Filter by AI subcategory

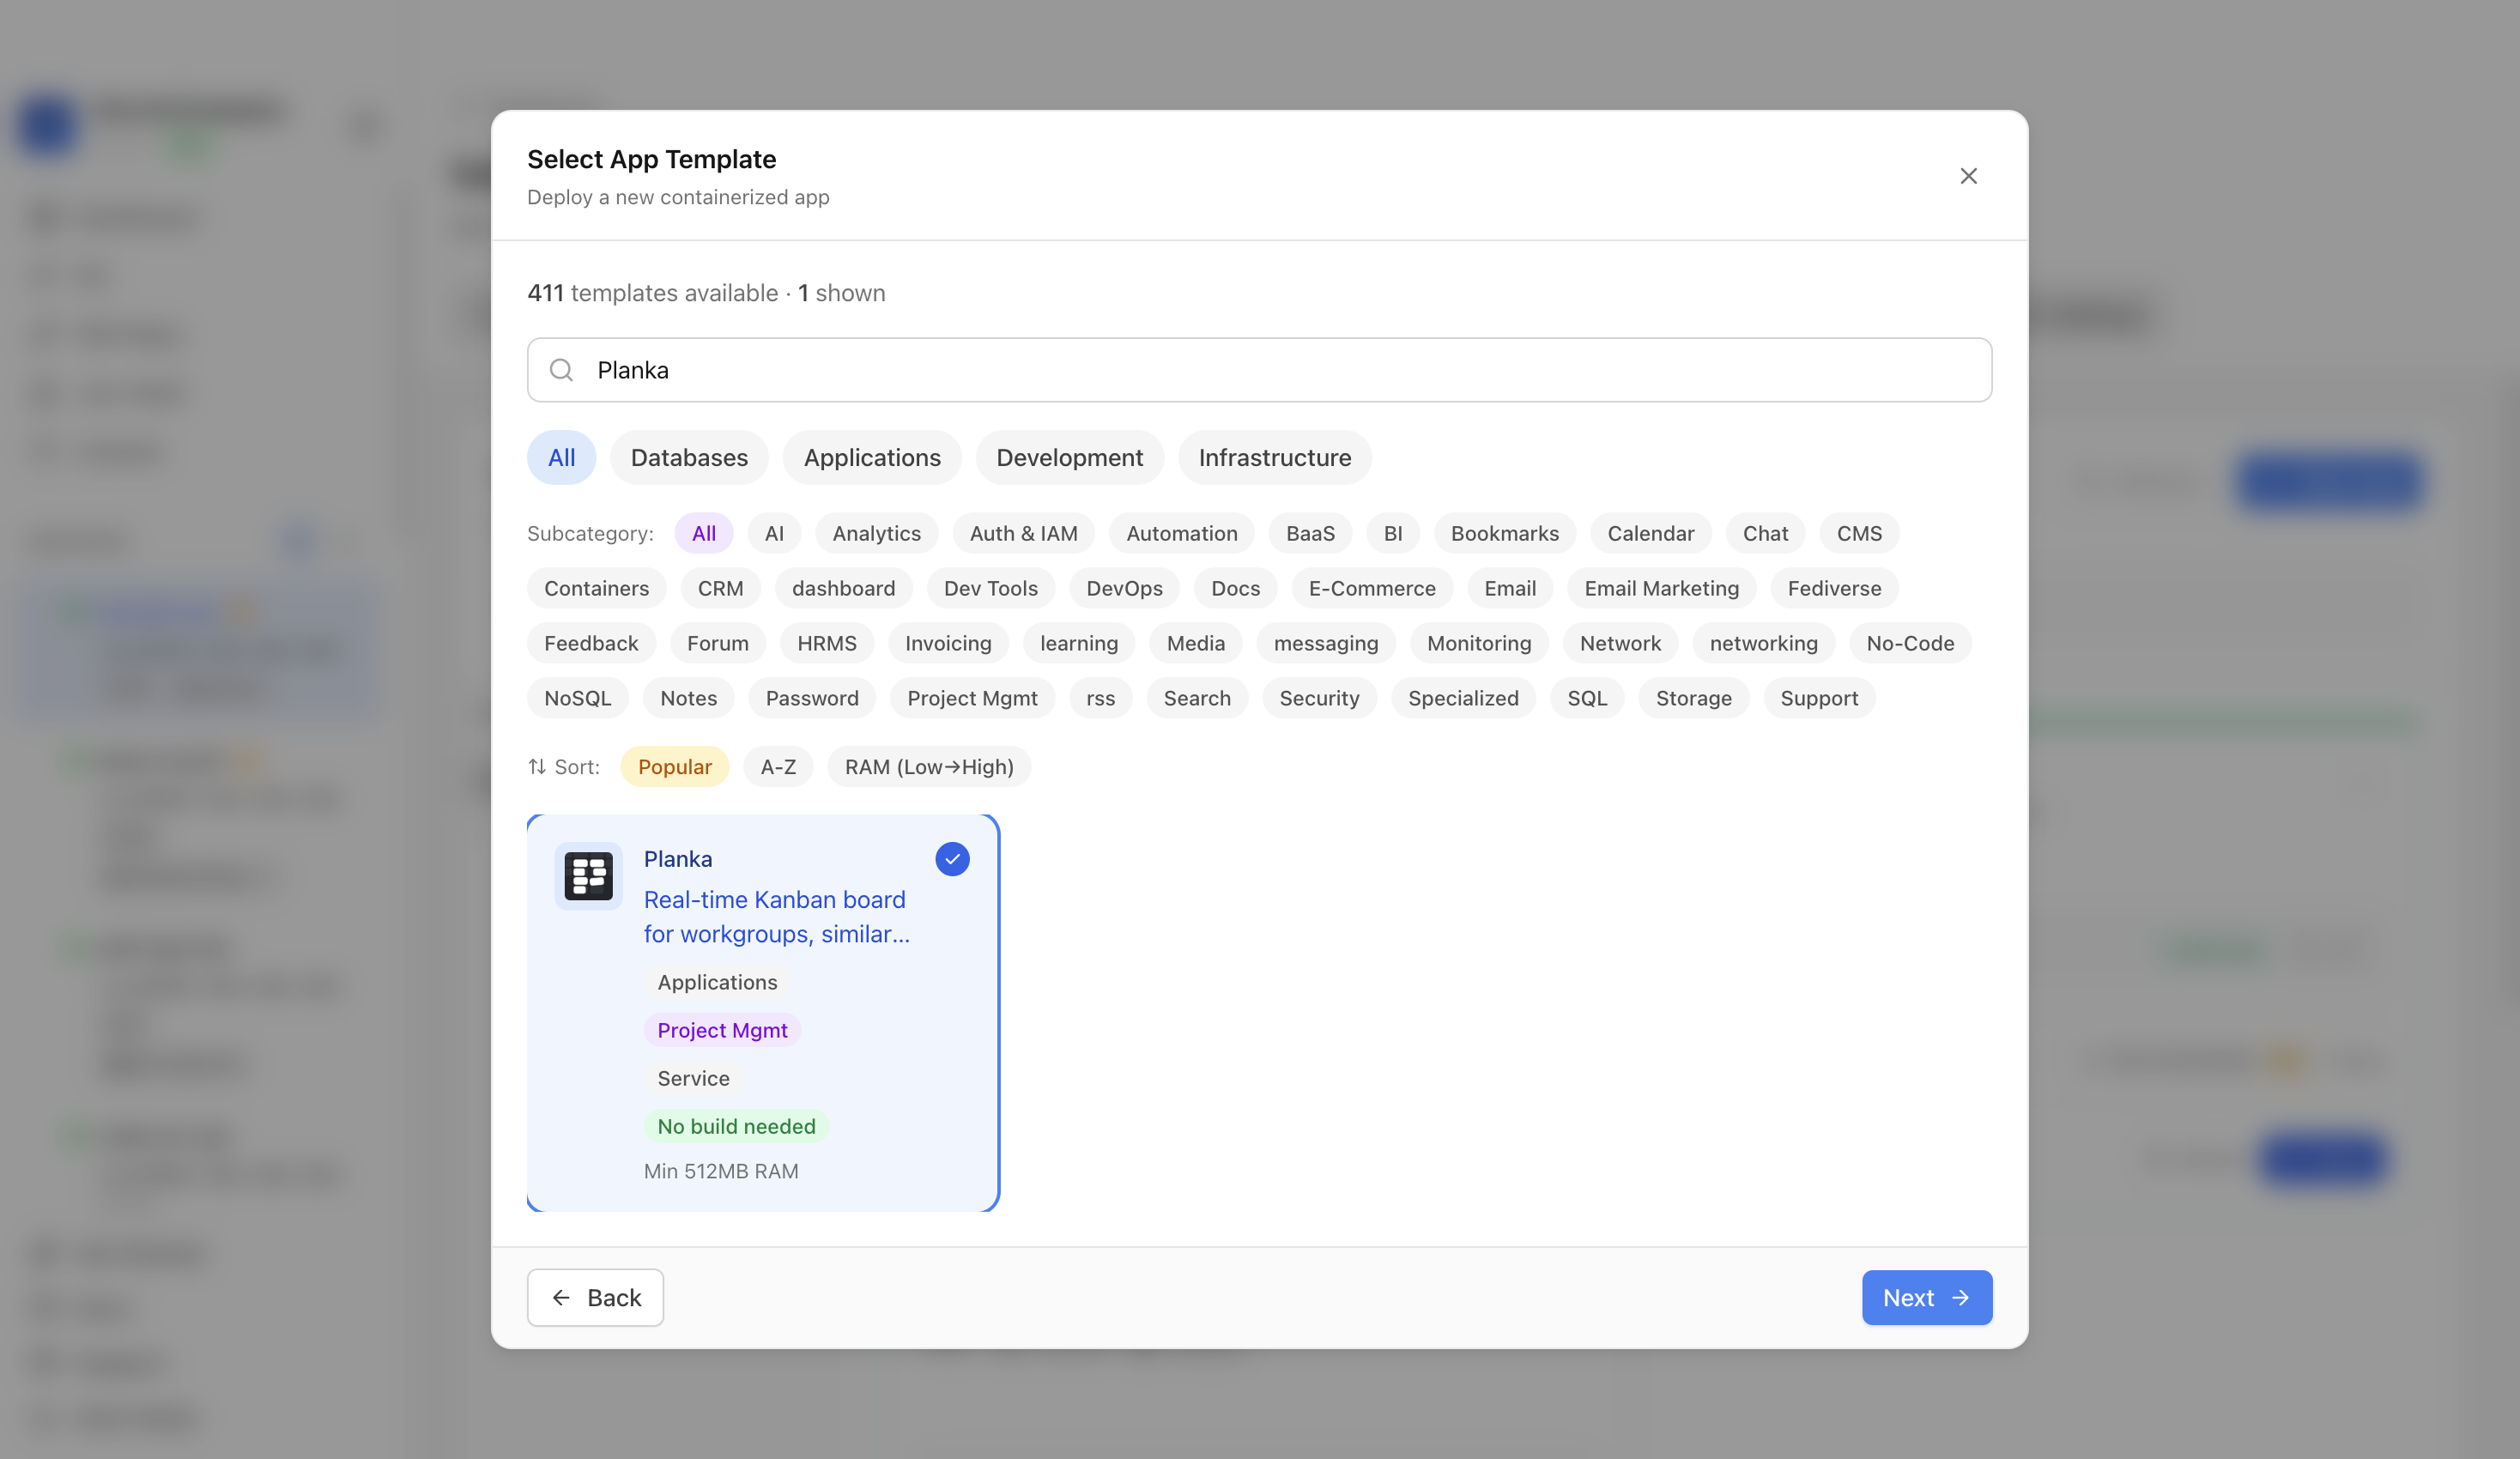(774, 533)
